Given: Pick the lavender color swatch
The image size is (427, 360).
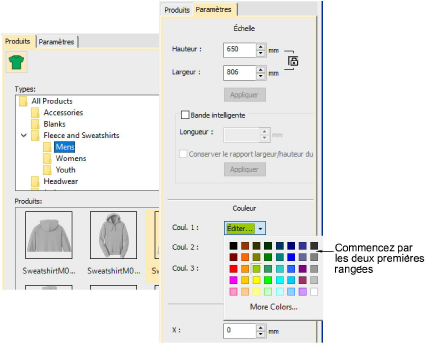Looking at the screenshot, I should click(303, 292).
